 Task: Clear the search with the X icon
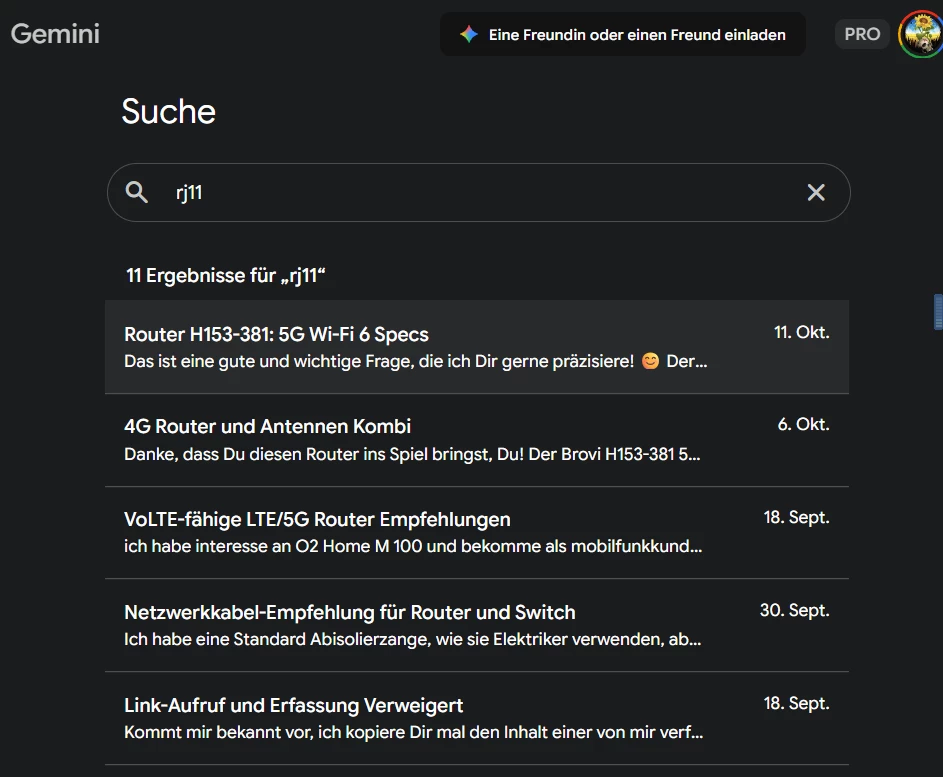point(816,192)
